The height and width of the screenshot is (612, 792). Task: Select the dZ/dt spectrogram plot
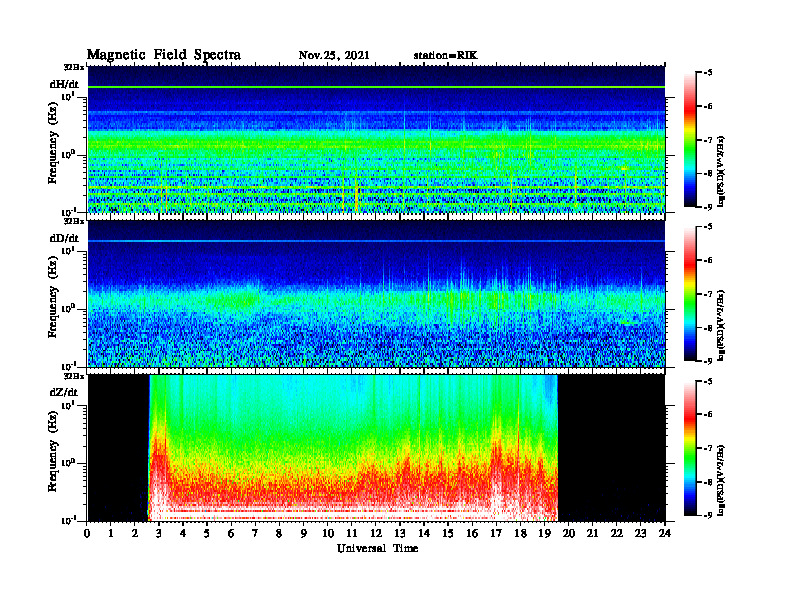[376, 448]
